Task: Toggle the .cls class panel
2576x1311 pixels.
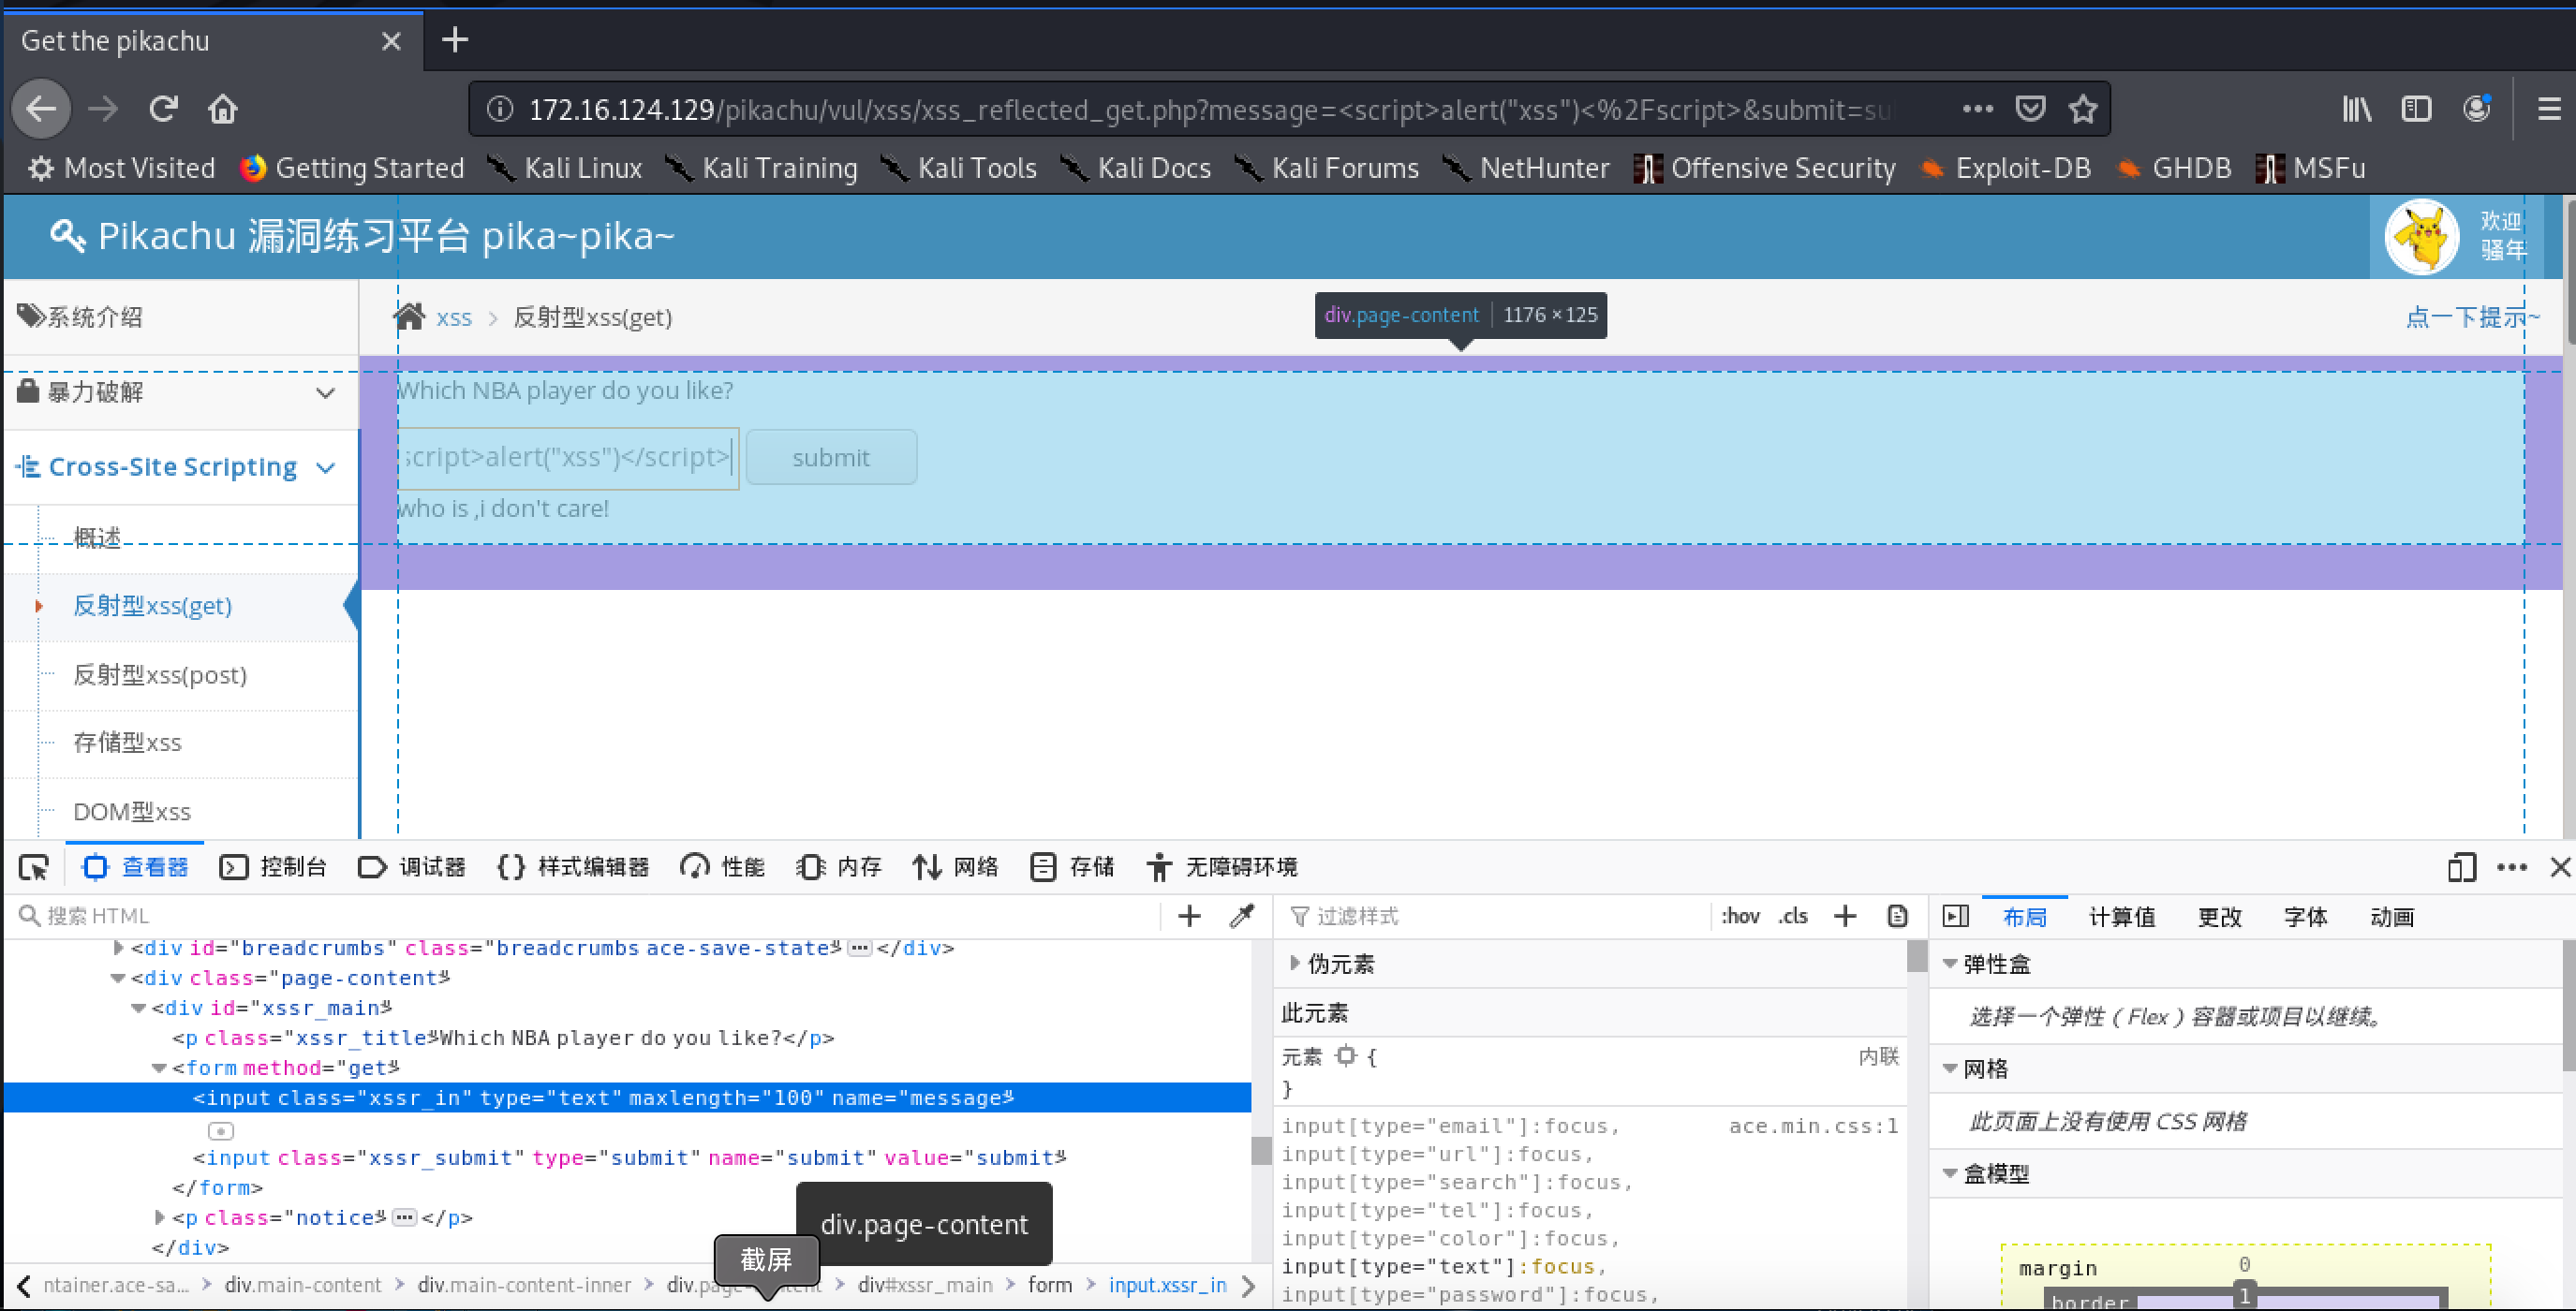Action: (x=1793, y=916)
